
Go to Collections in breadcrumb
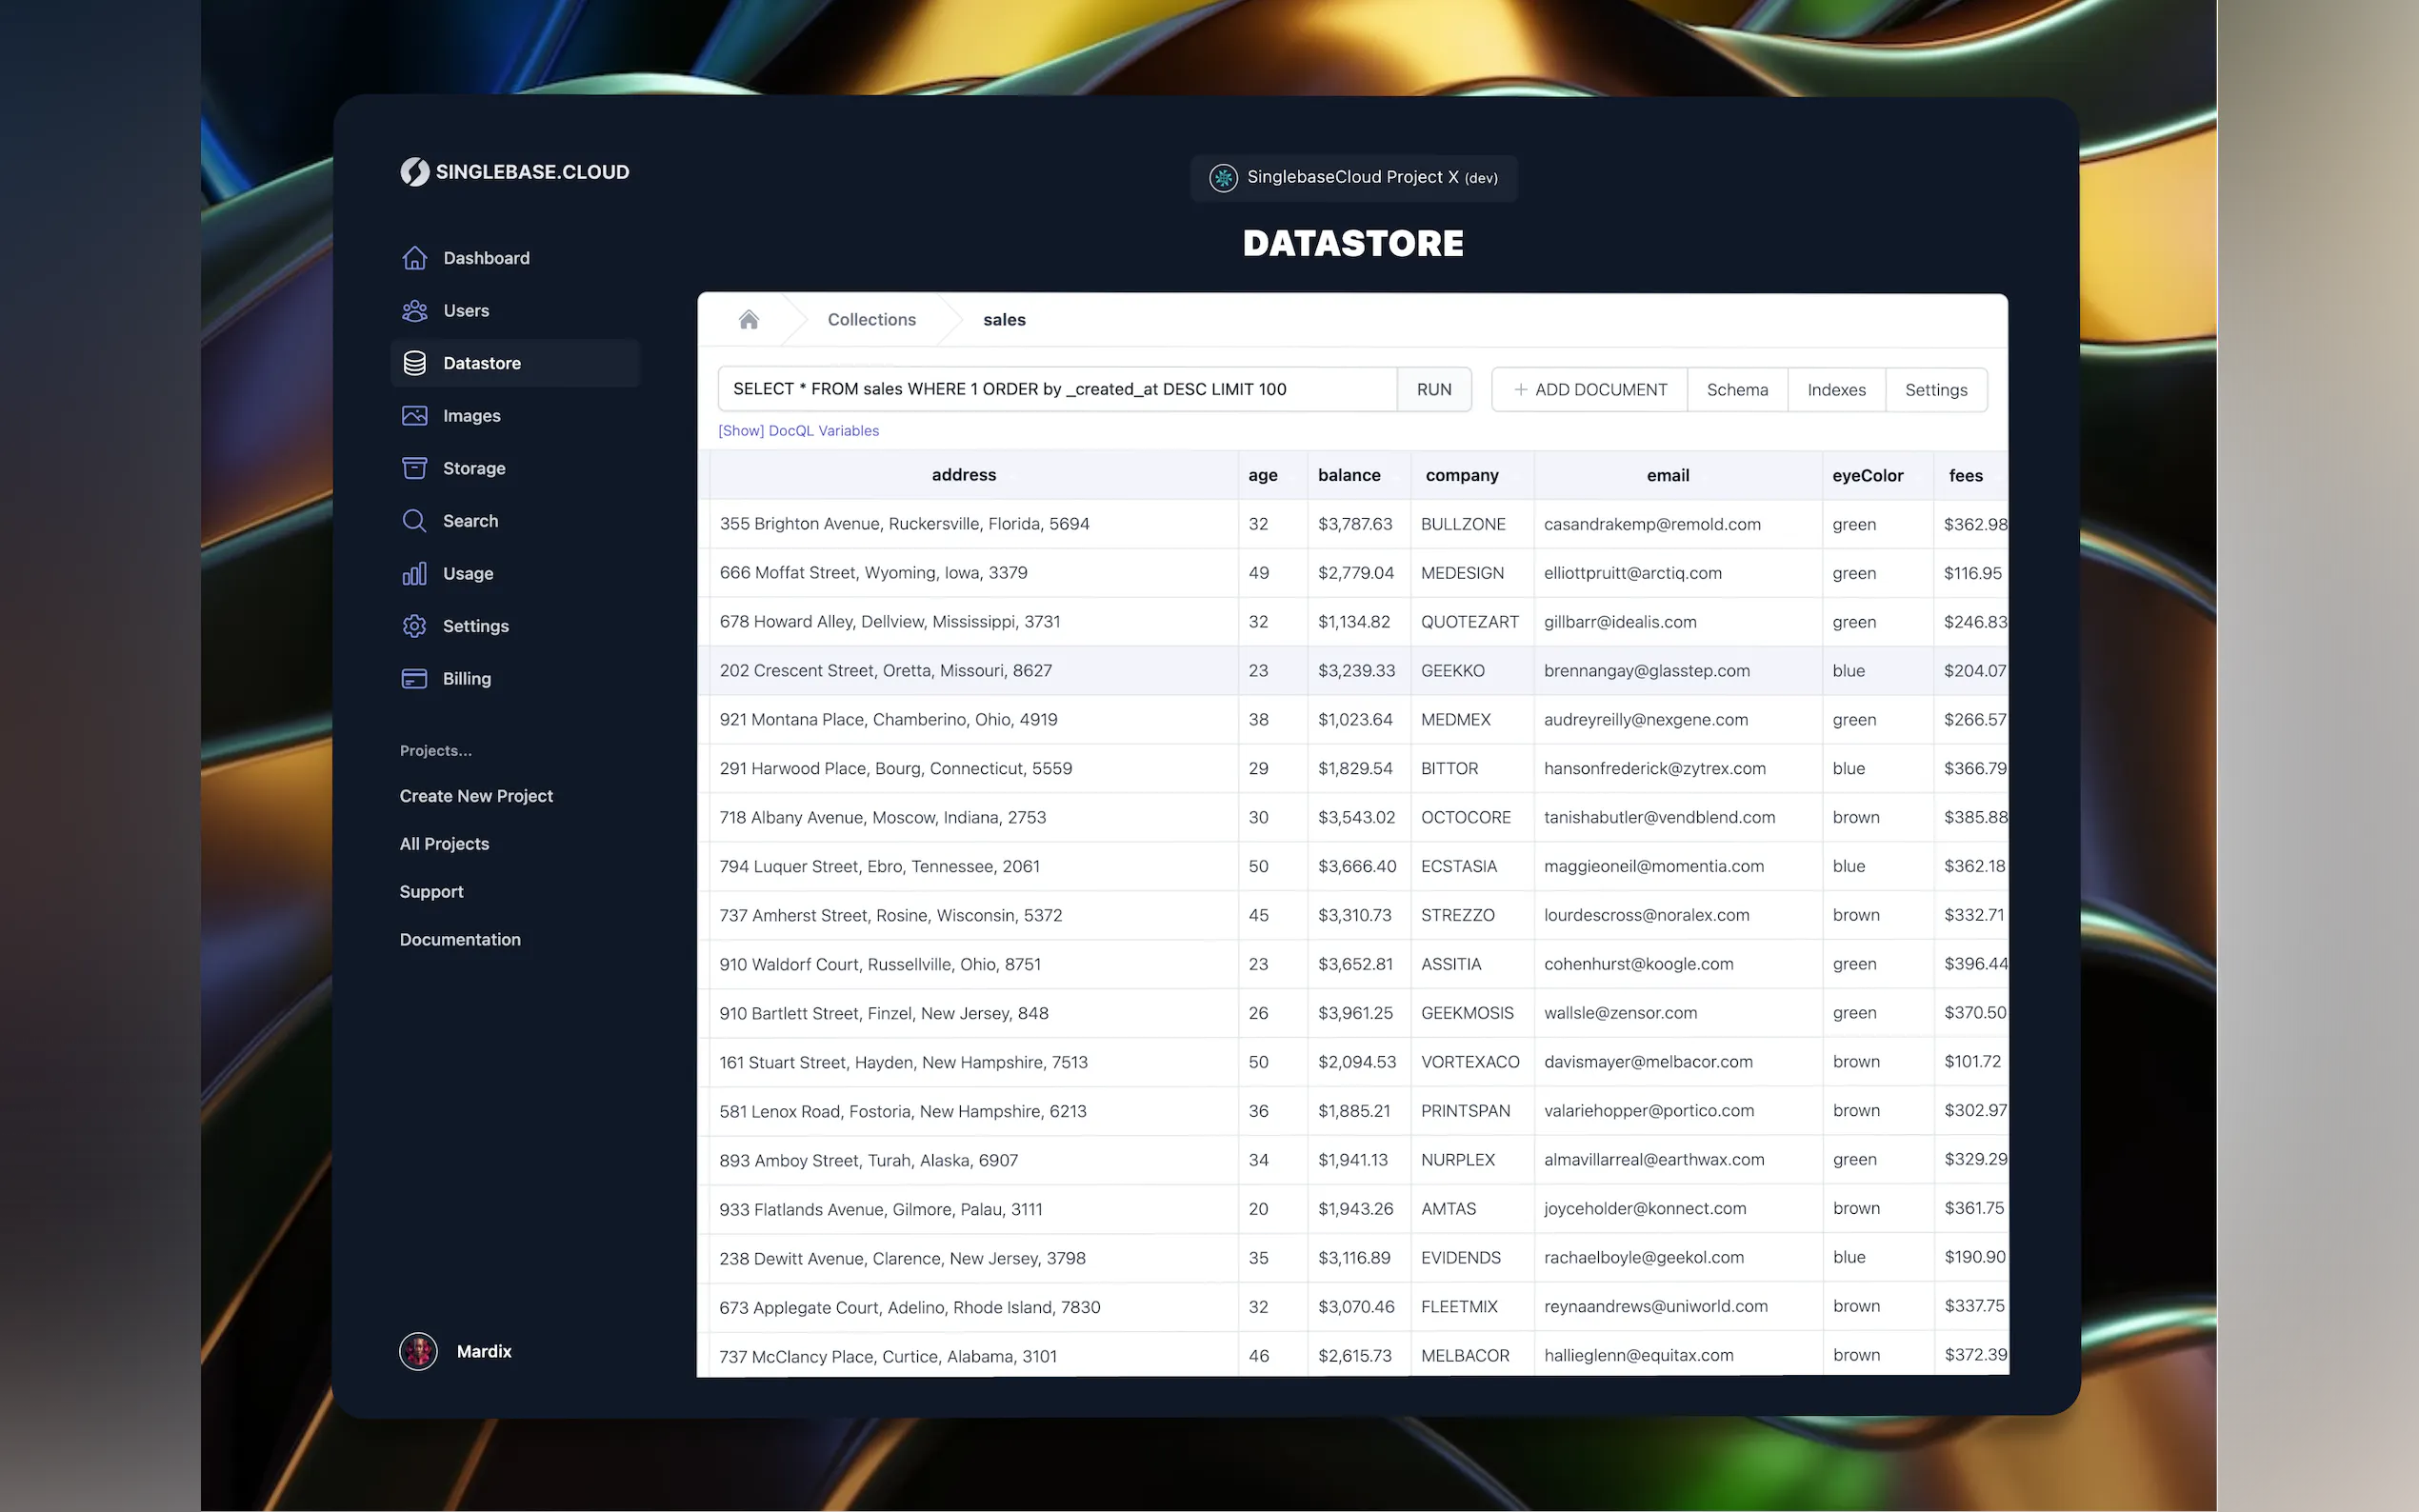click(x=871, y=320)
